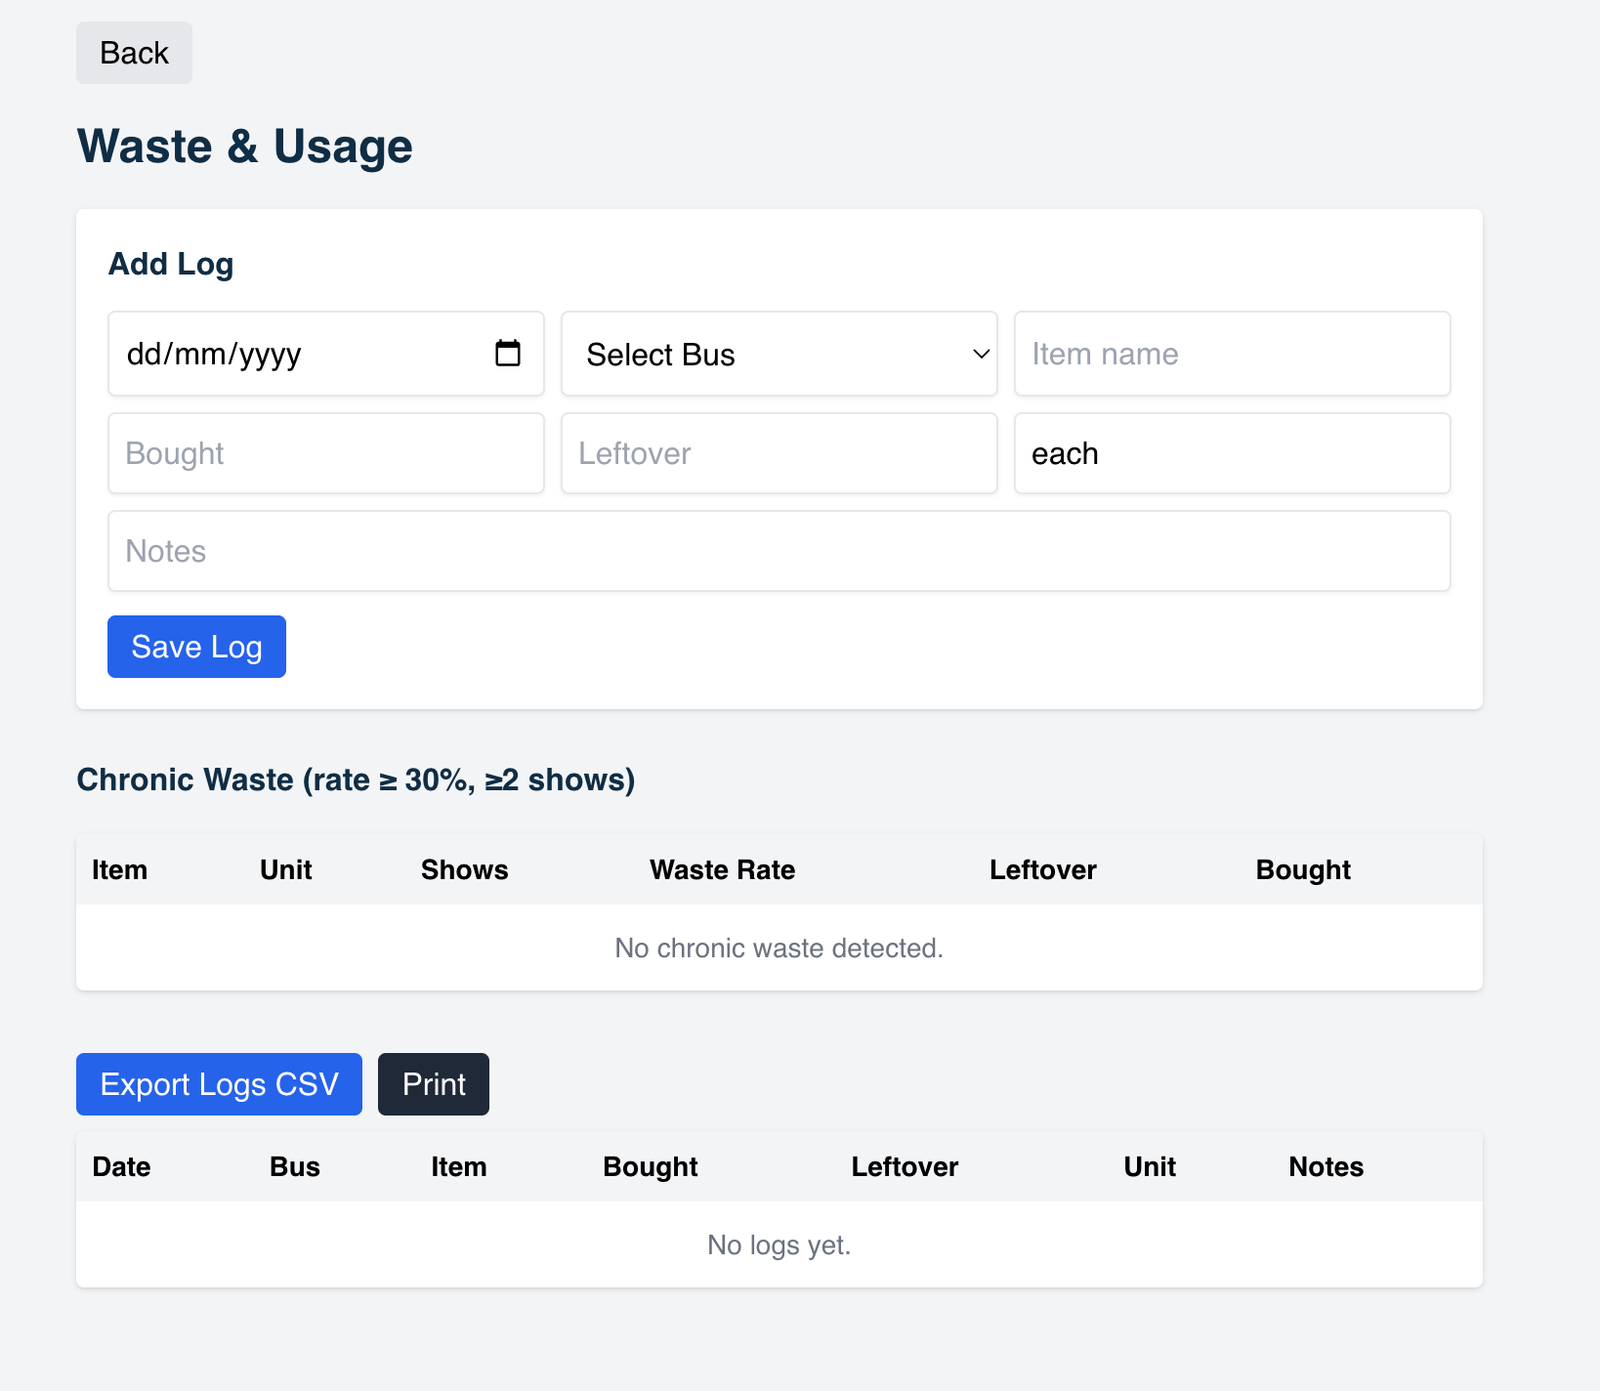1600x1391 pixels.
Task: Export logs as CSV
Action: coord(219,1084)
